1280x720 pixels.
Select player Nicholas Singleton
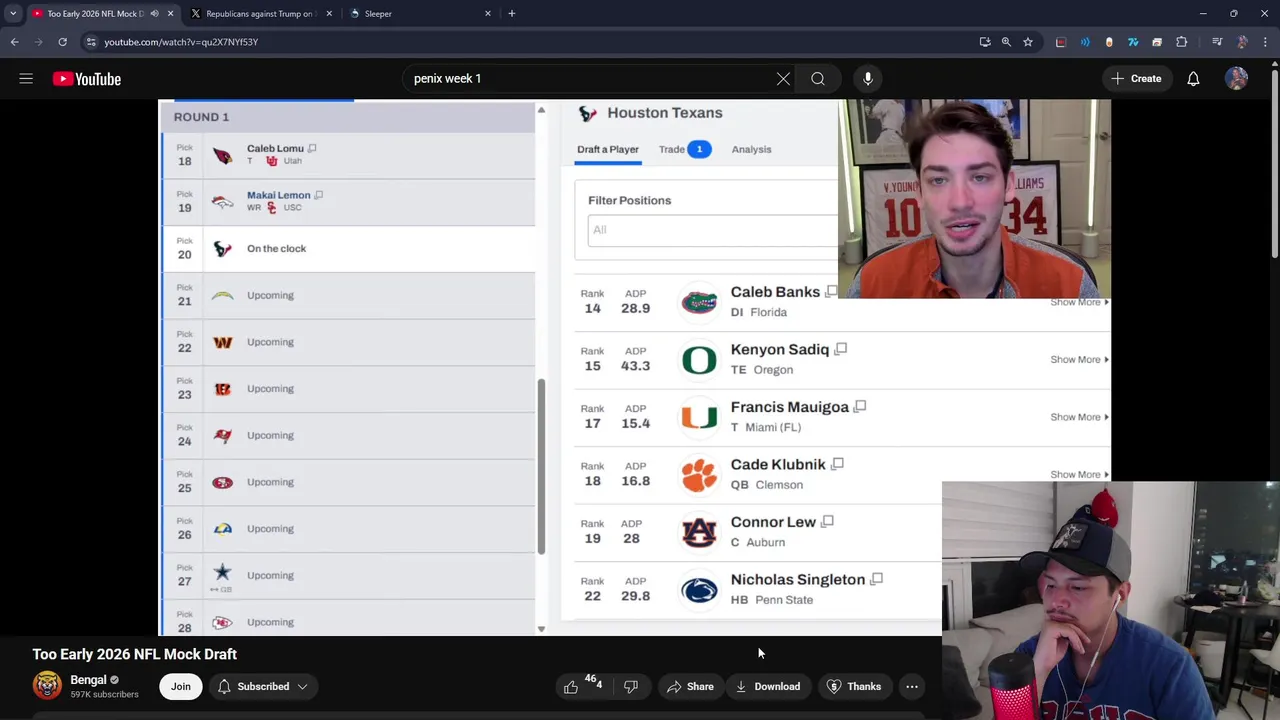(798, 580)
